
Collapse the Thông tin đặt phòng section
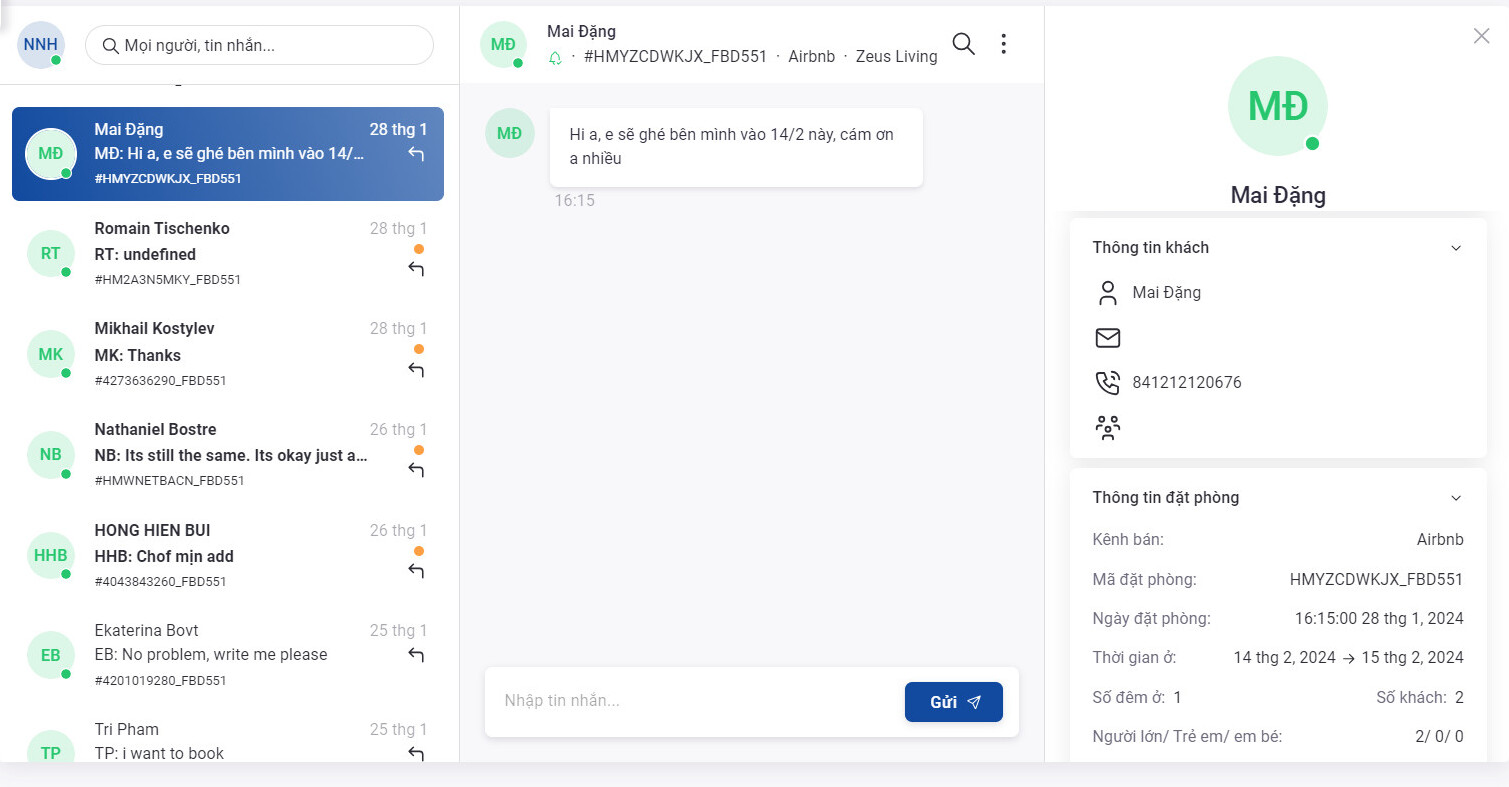[x=1456, y=498]
